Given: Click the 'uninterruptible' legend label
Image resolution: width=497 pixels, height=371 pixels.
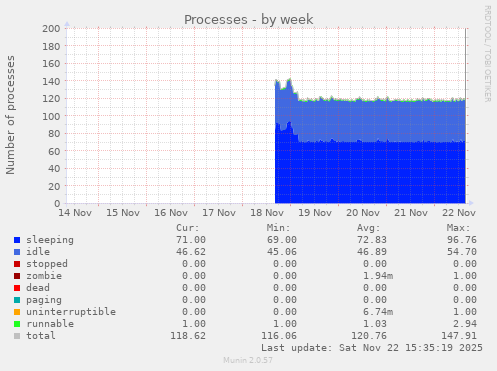Looking at the screenshot, I should click(x=71, y=312).
